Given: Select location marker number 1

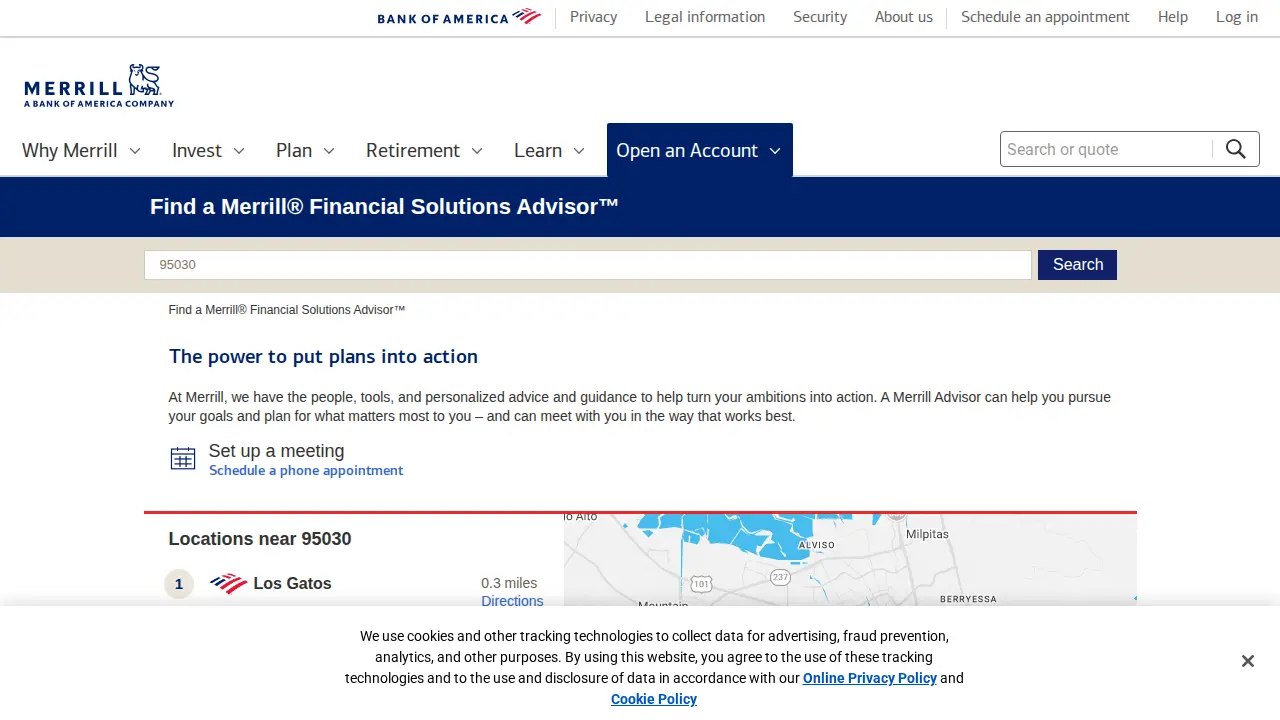Looking at the screenshot, I should click(179, 584).
